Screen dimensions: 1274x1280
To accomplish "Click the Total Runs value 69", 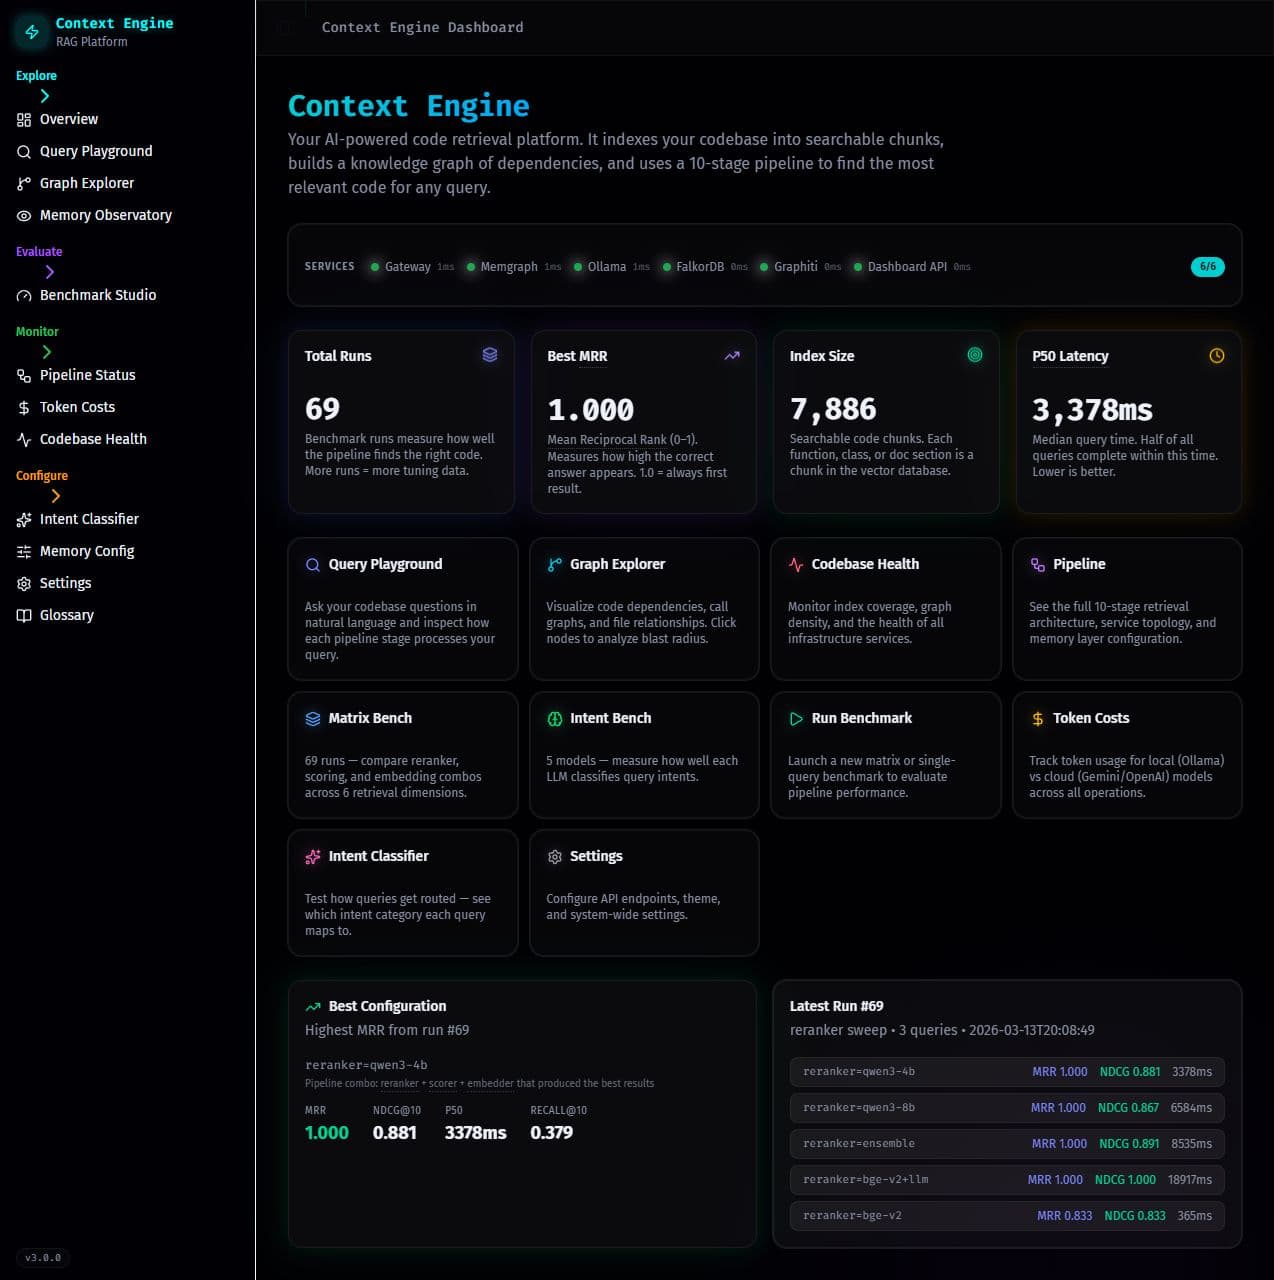I will pyautogui.click(x=323, y=409).
